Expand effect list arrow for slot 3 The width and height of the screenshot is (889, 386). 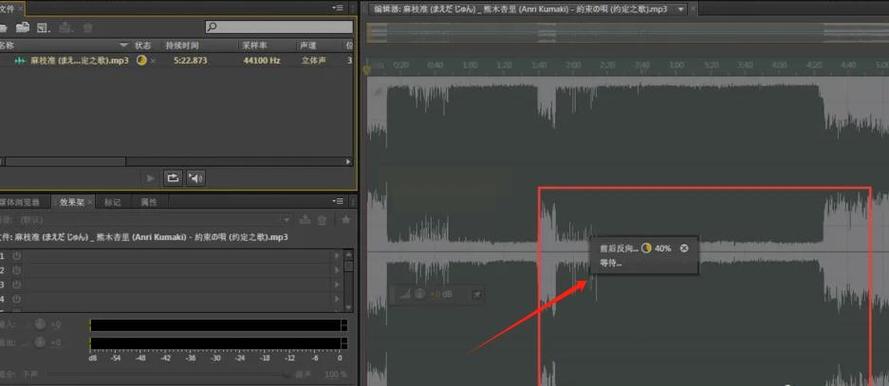[338, 285]
